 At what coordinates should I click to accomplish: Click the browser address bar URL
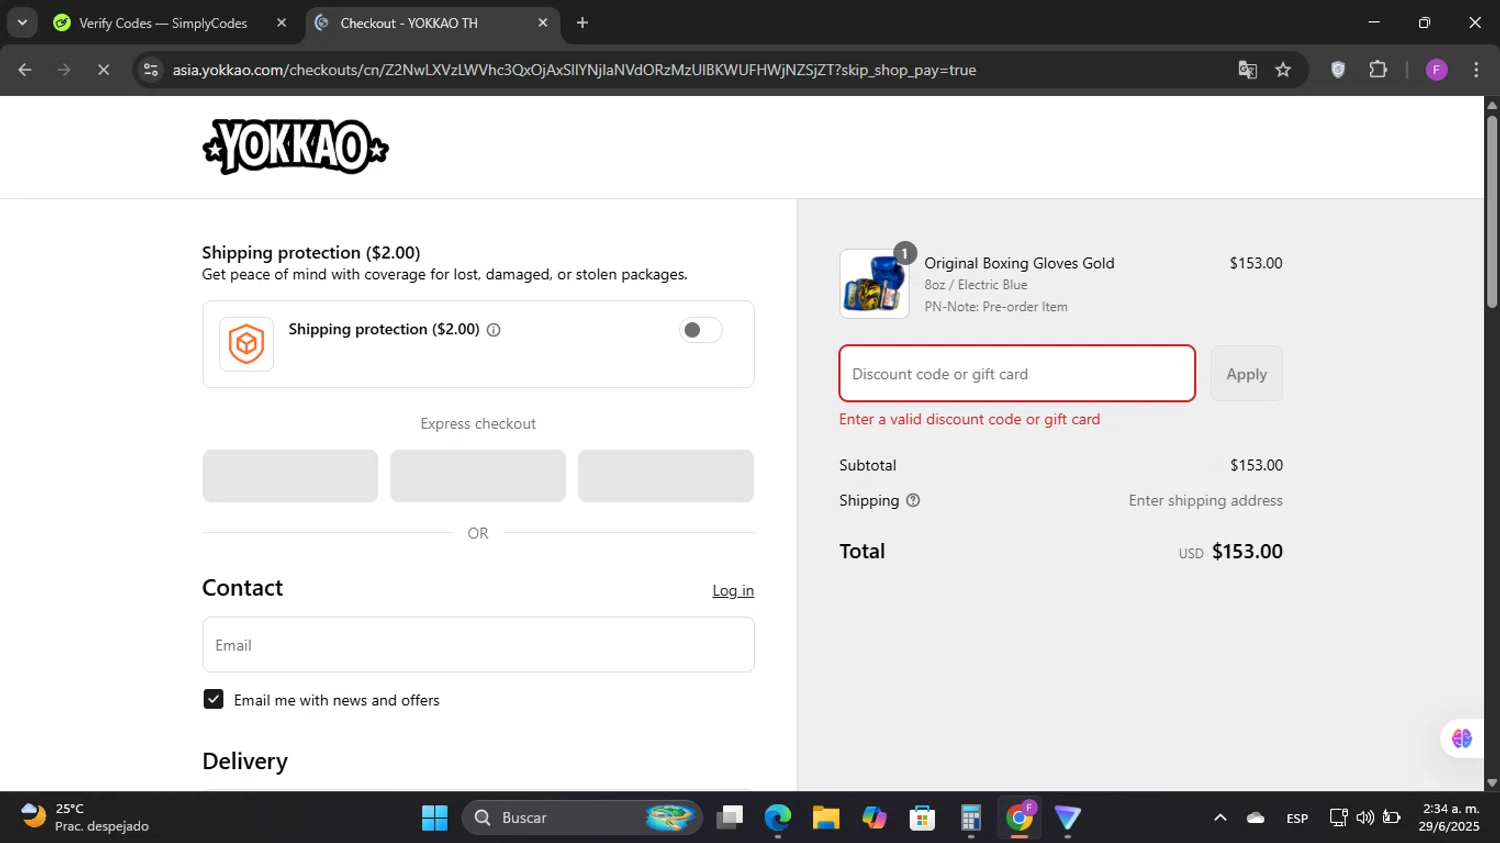pos(574,70)
